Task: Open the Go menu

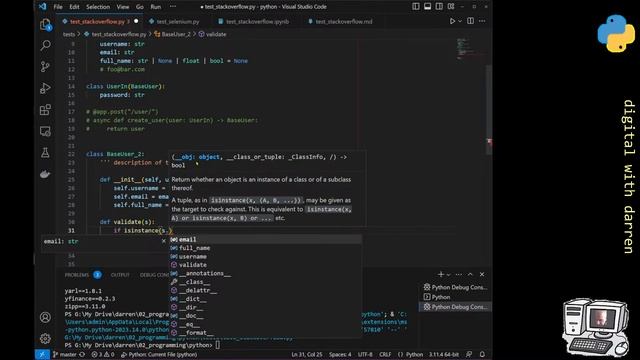Action: pyautogui.click(x=140, y=7)
